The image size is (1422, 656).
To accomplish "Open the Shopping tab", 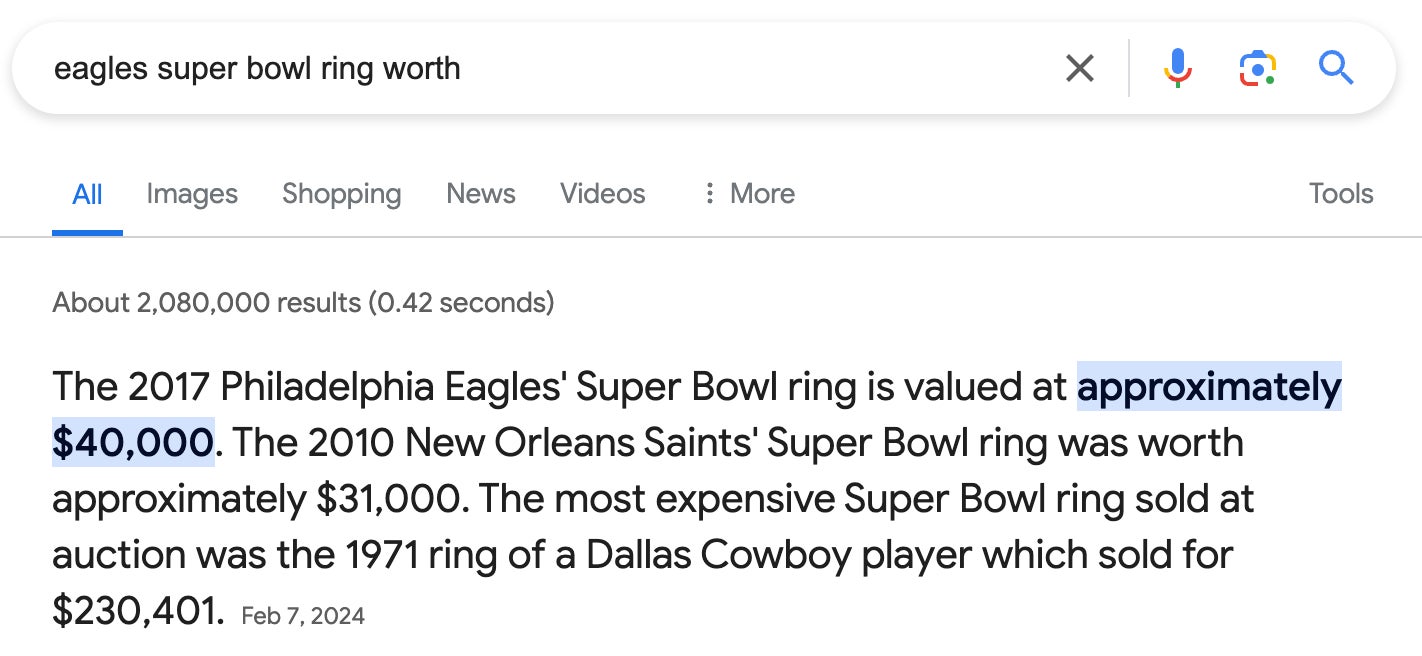I will click(341, 194).
